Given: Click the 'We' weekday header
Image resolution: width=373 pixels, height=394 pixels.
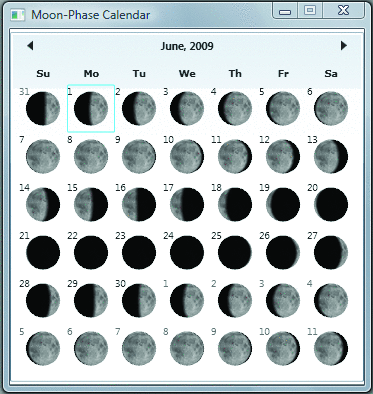Looking at the screenshot, I should tap(187, 74).
